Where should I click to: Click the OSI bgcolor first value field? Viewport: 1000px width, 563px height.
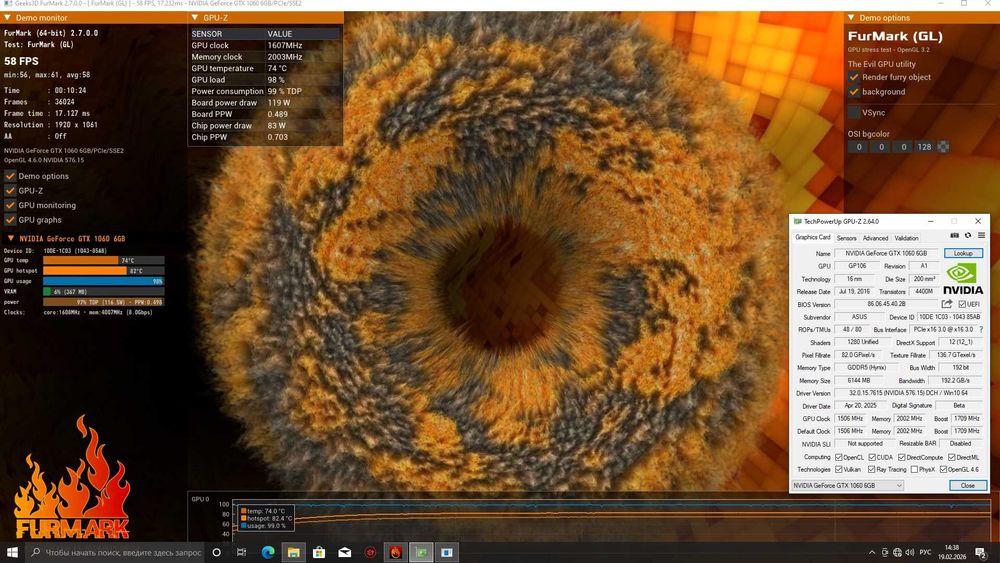pos(859,147)
